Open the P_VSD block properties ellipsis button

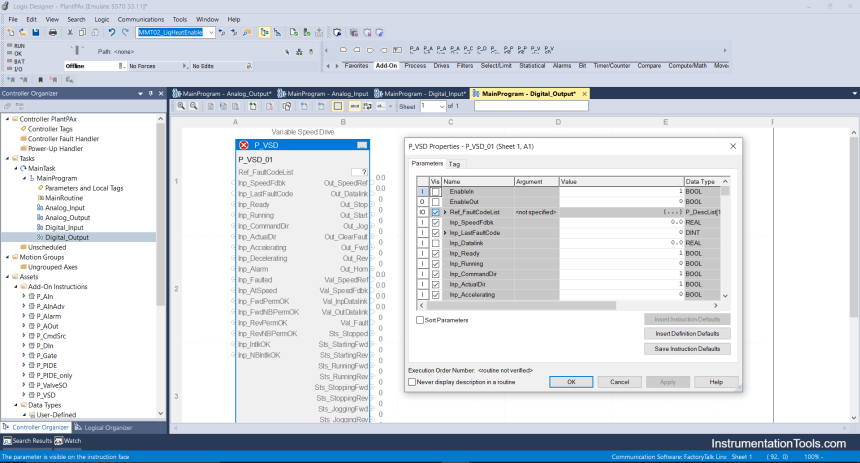362,145
